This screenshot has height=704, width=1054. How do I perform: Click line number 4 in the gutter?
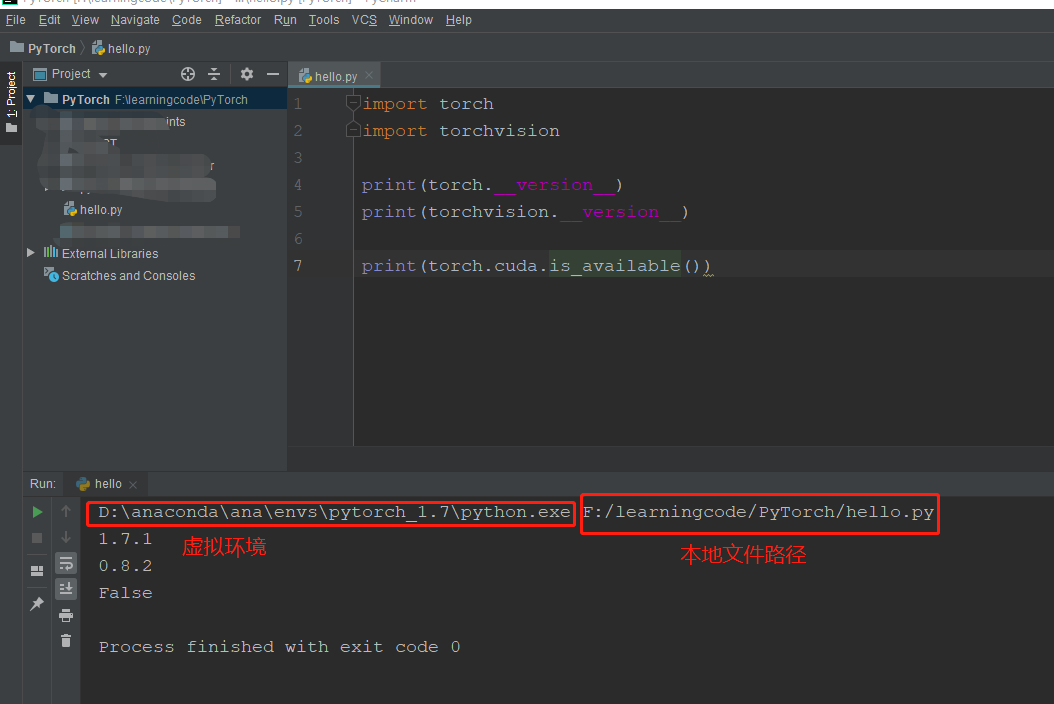[x=297, y=185]
